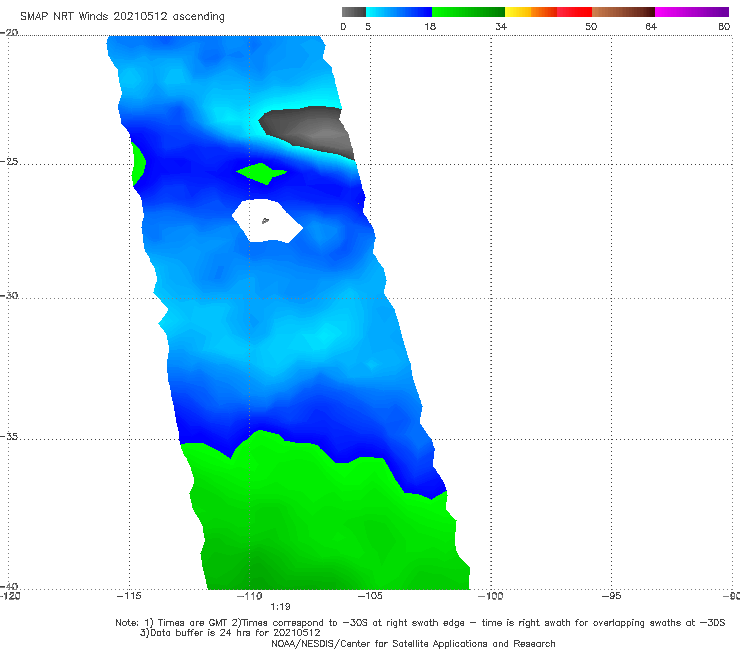Screen dimensions: 740x650
Task: Click the magenta segment of the color bar
Action: 692,12
